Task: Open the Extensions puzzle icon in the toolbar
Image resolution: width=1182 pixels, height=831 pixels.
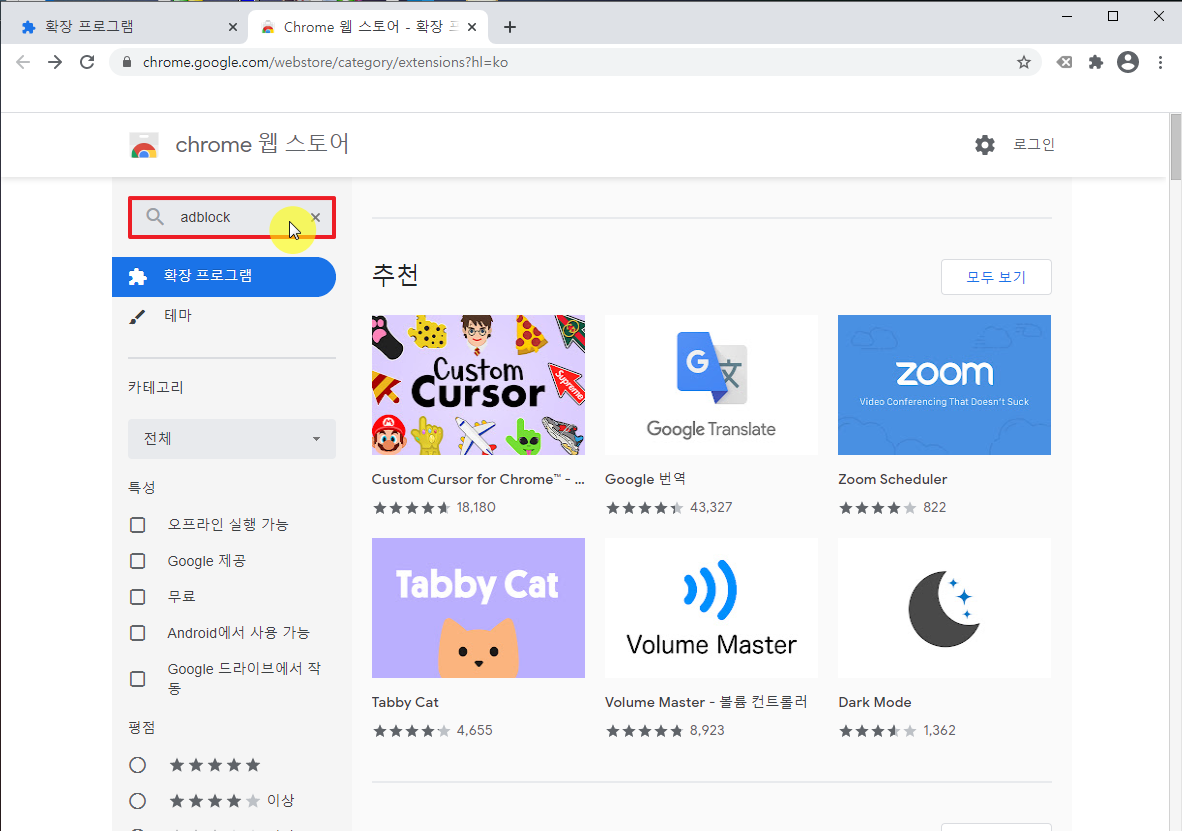Action: [x=1096, y=62]
